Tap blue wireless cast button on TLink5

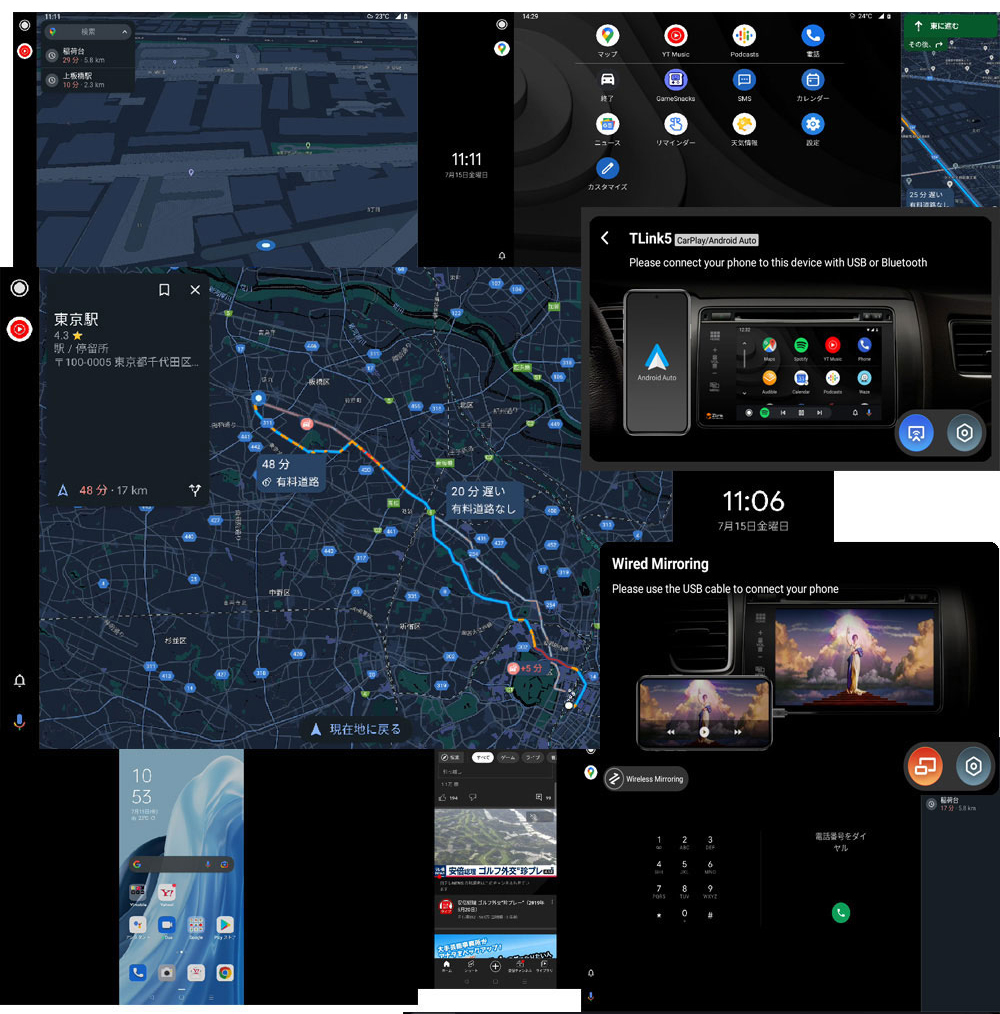click(x=916, y=433)
